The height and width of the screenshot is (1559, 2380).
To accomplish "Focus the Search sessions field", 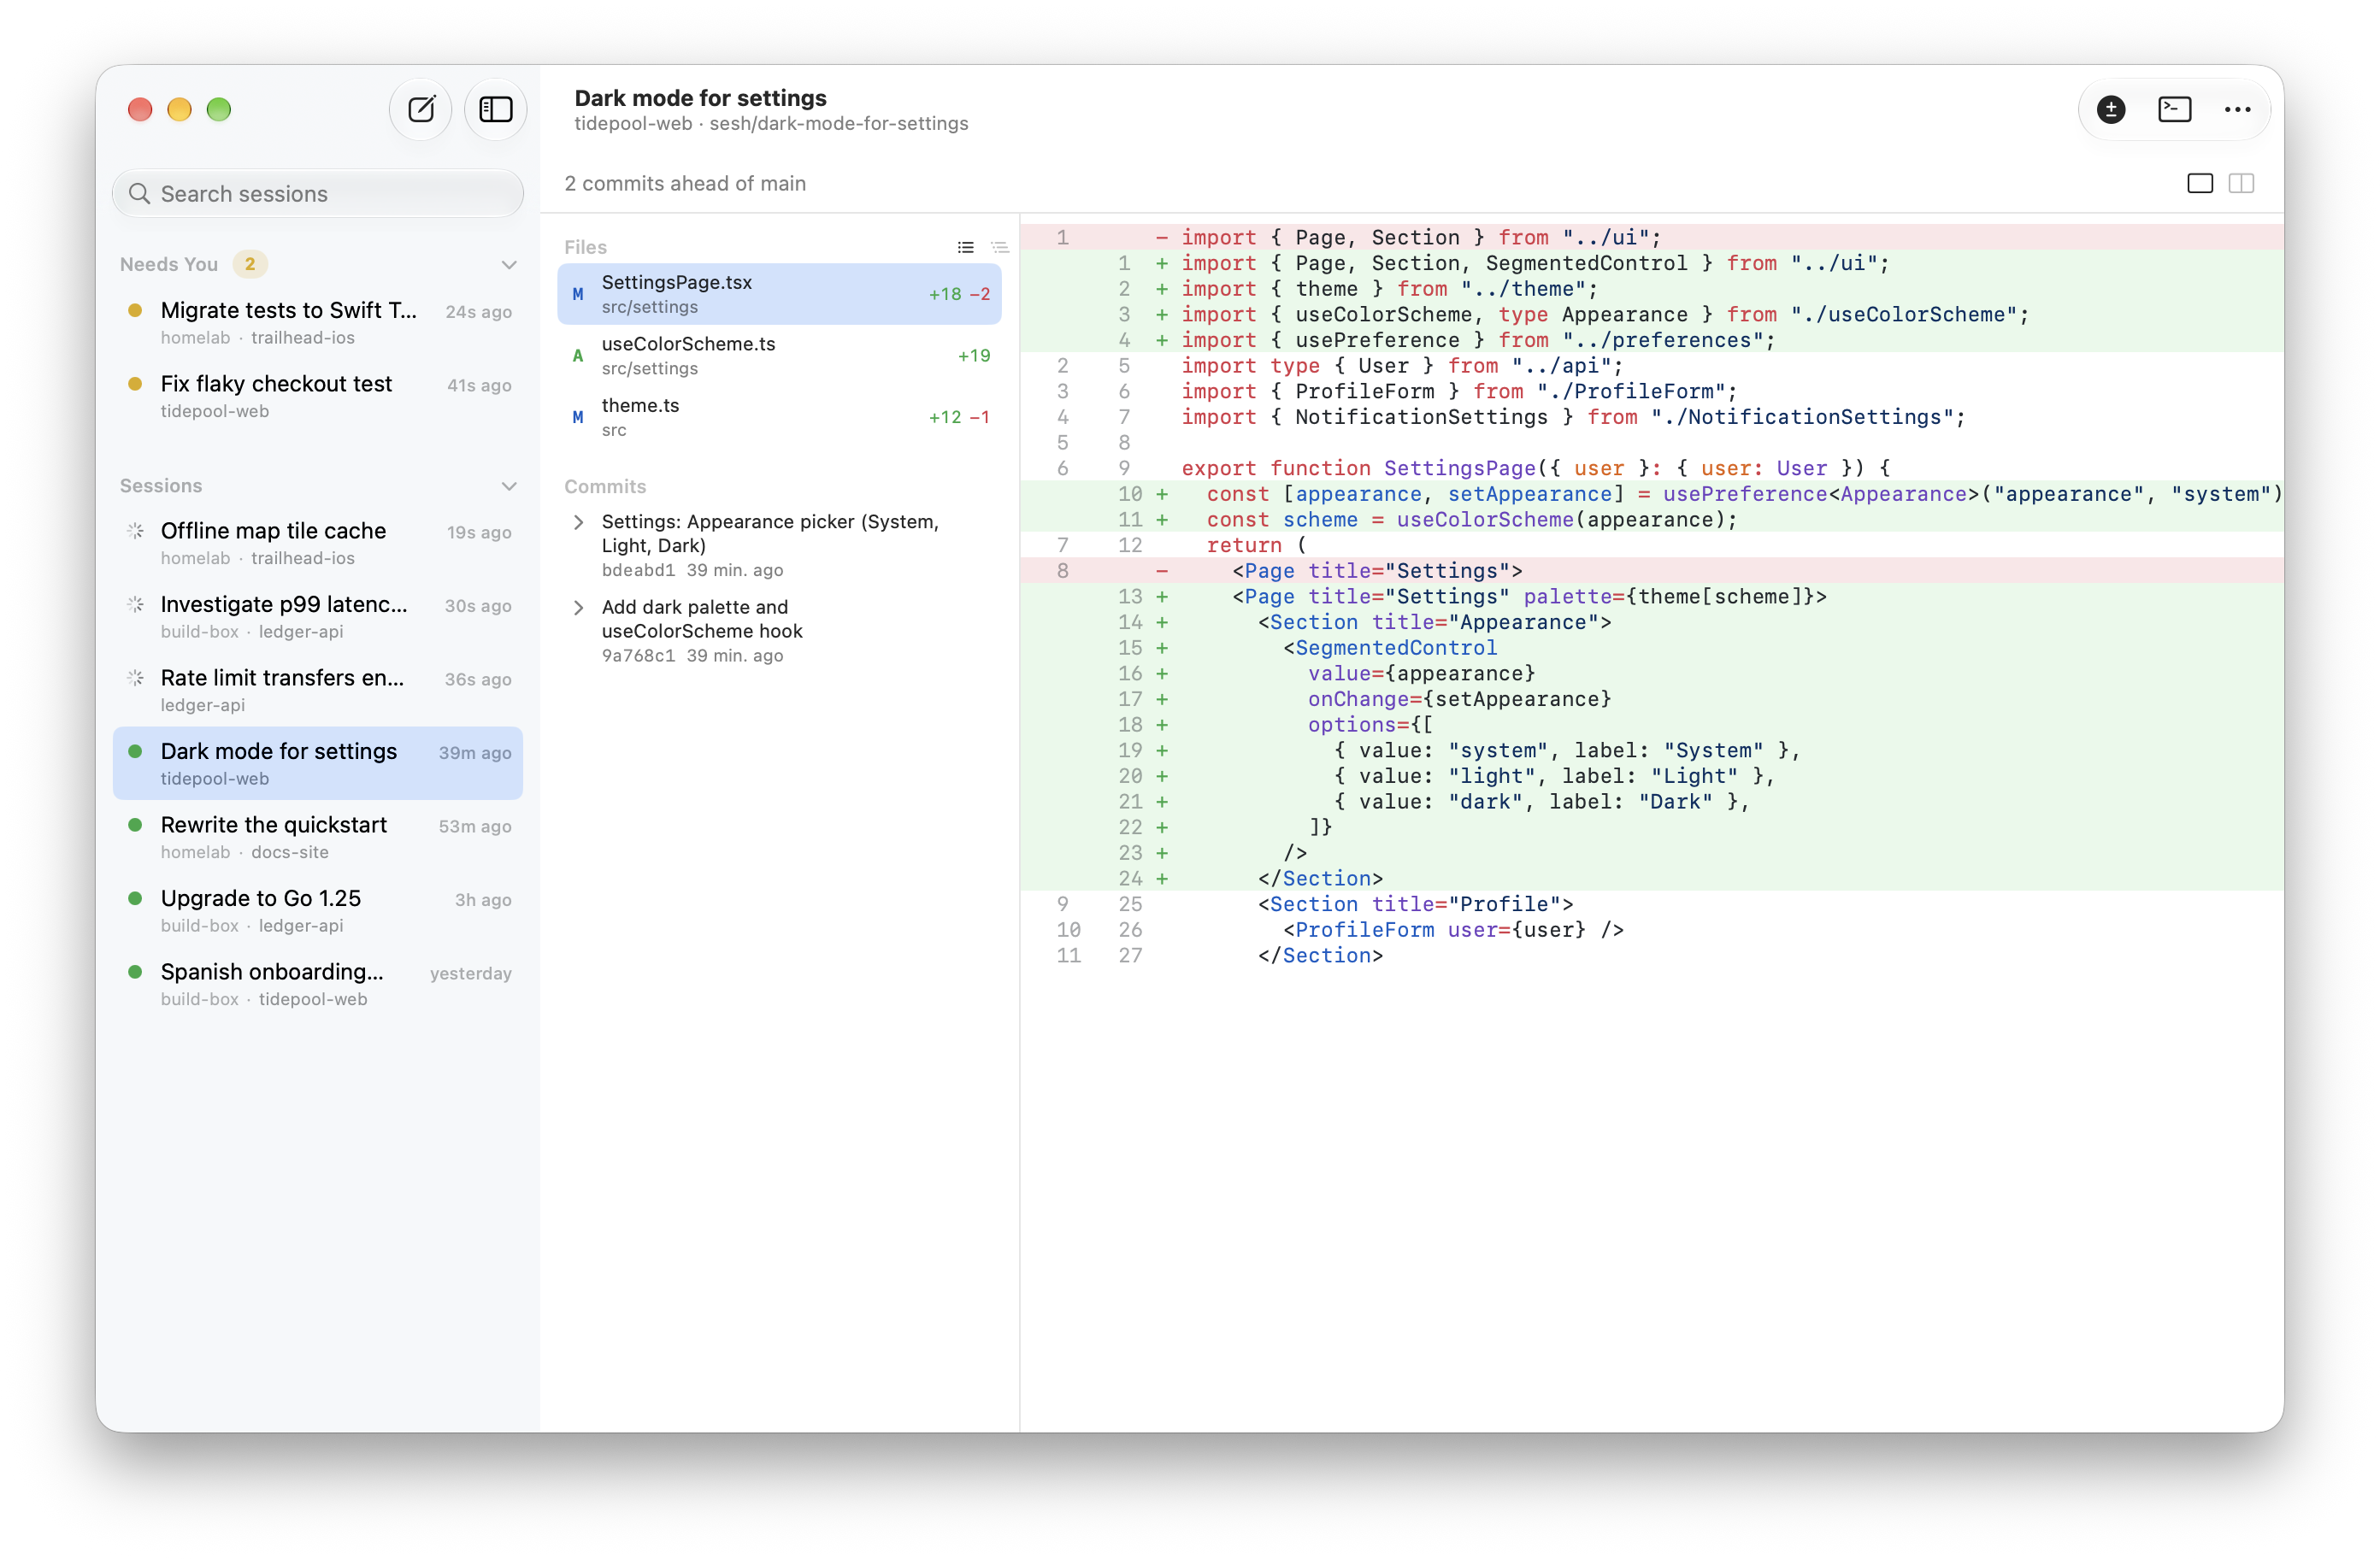I will pos(318,193).
